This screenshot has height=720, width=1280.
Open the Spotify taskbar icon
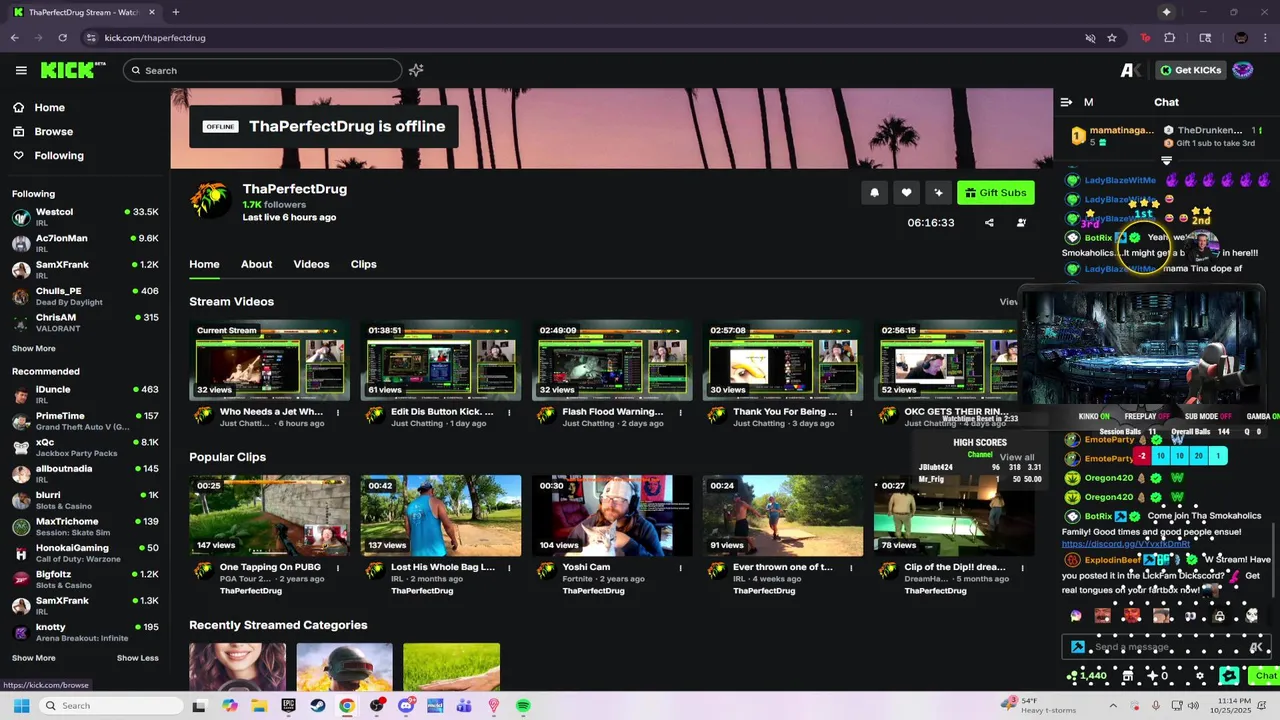pos(523,706)
